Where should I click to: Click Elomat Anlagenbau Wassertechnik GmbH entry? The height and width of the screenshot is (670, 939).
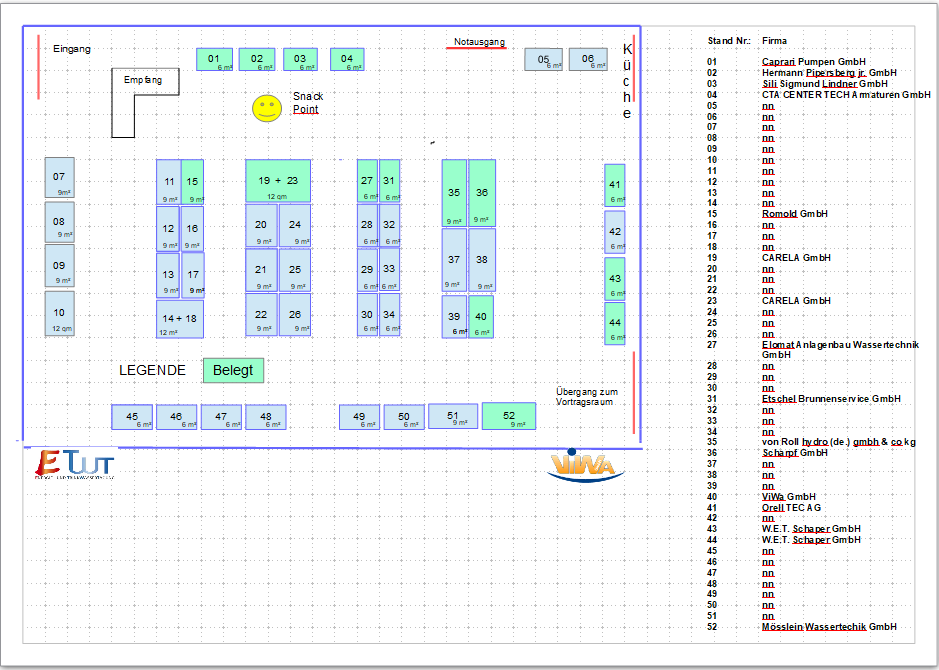[840, 350]
